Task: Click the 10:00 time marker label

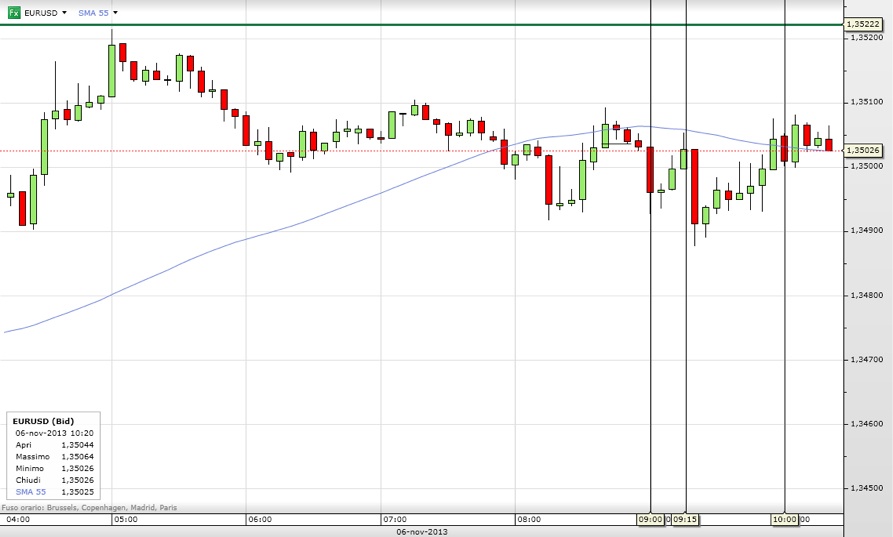Action: click(784, 520)
